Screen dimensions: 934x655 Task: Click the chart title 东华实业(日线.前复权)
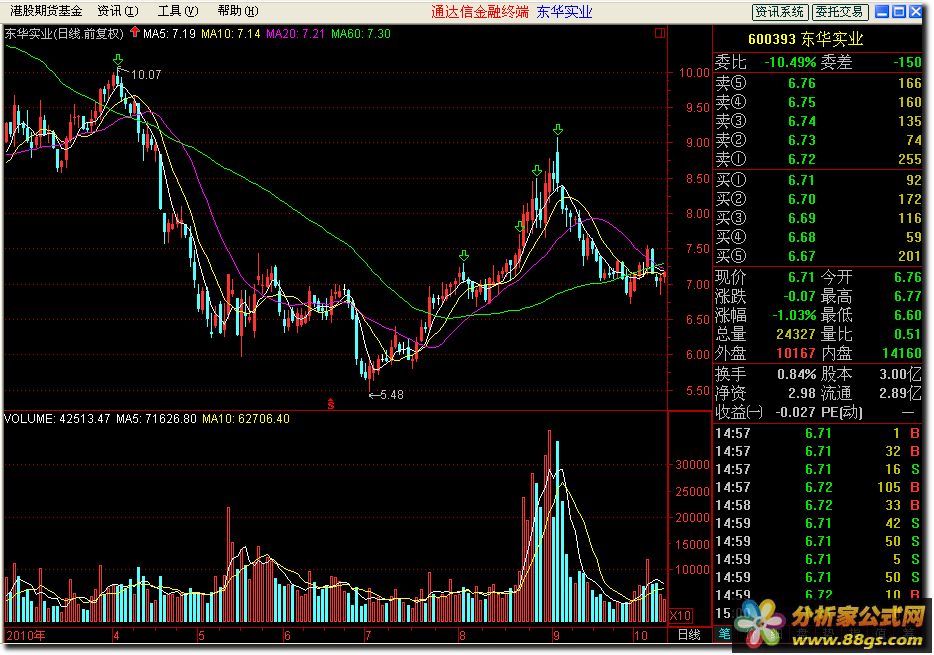(x=64, y=34)
